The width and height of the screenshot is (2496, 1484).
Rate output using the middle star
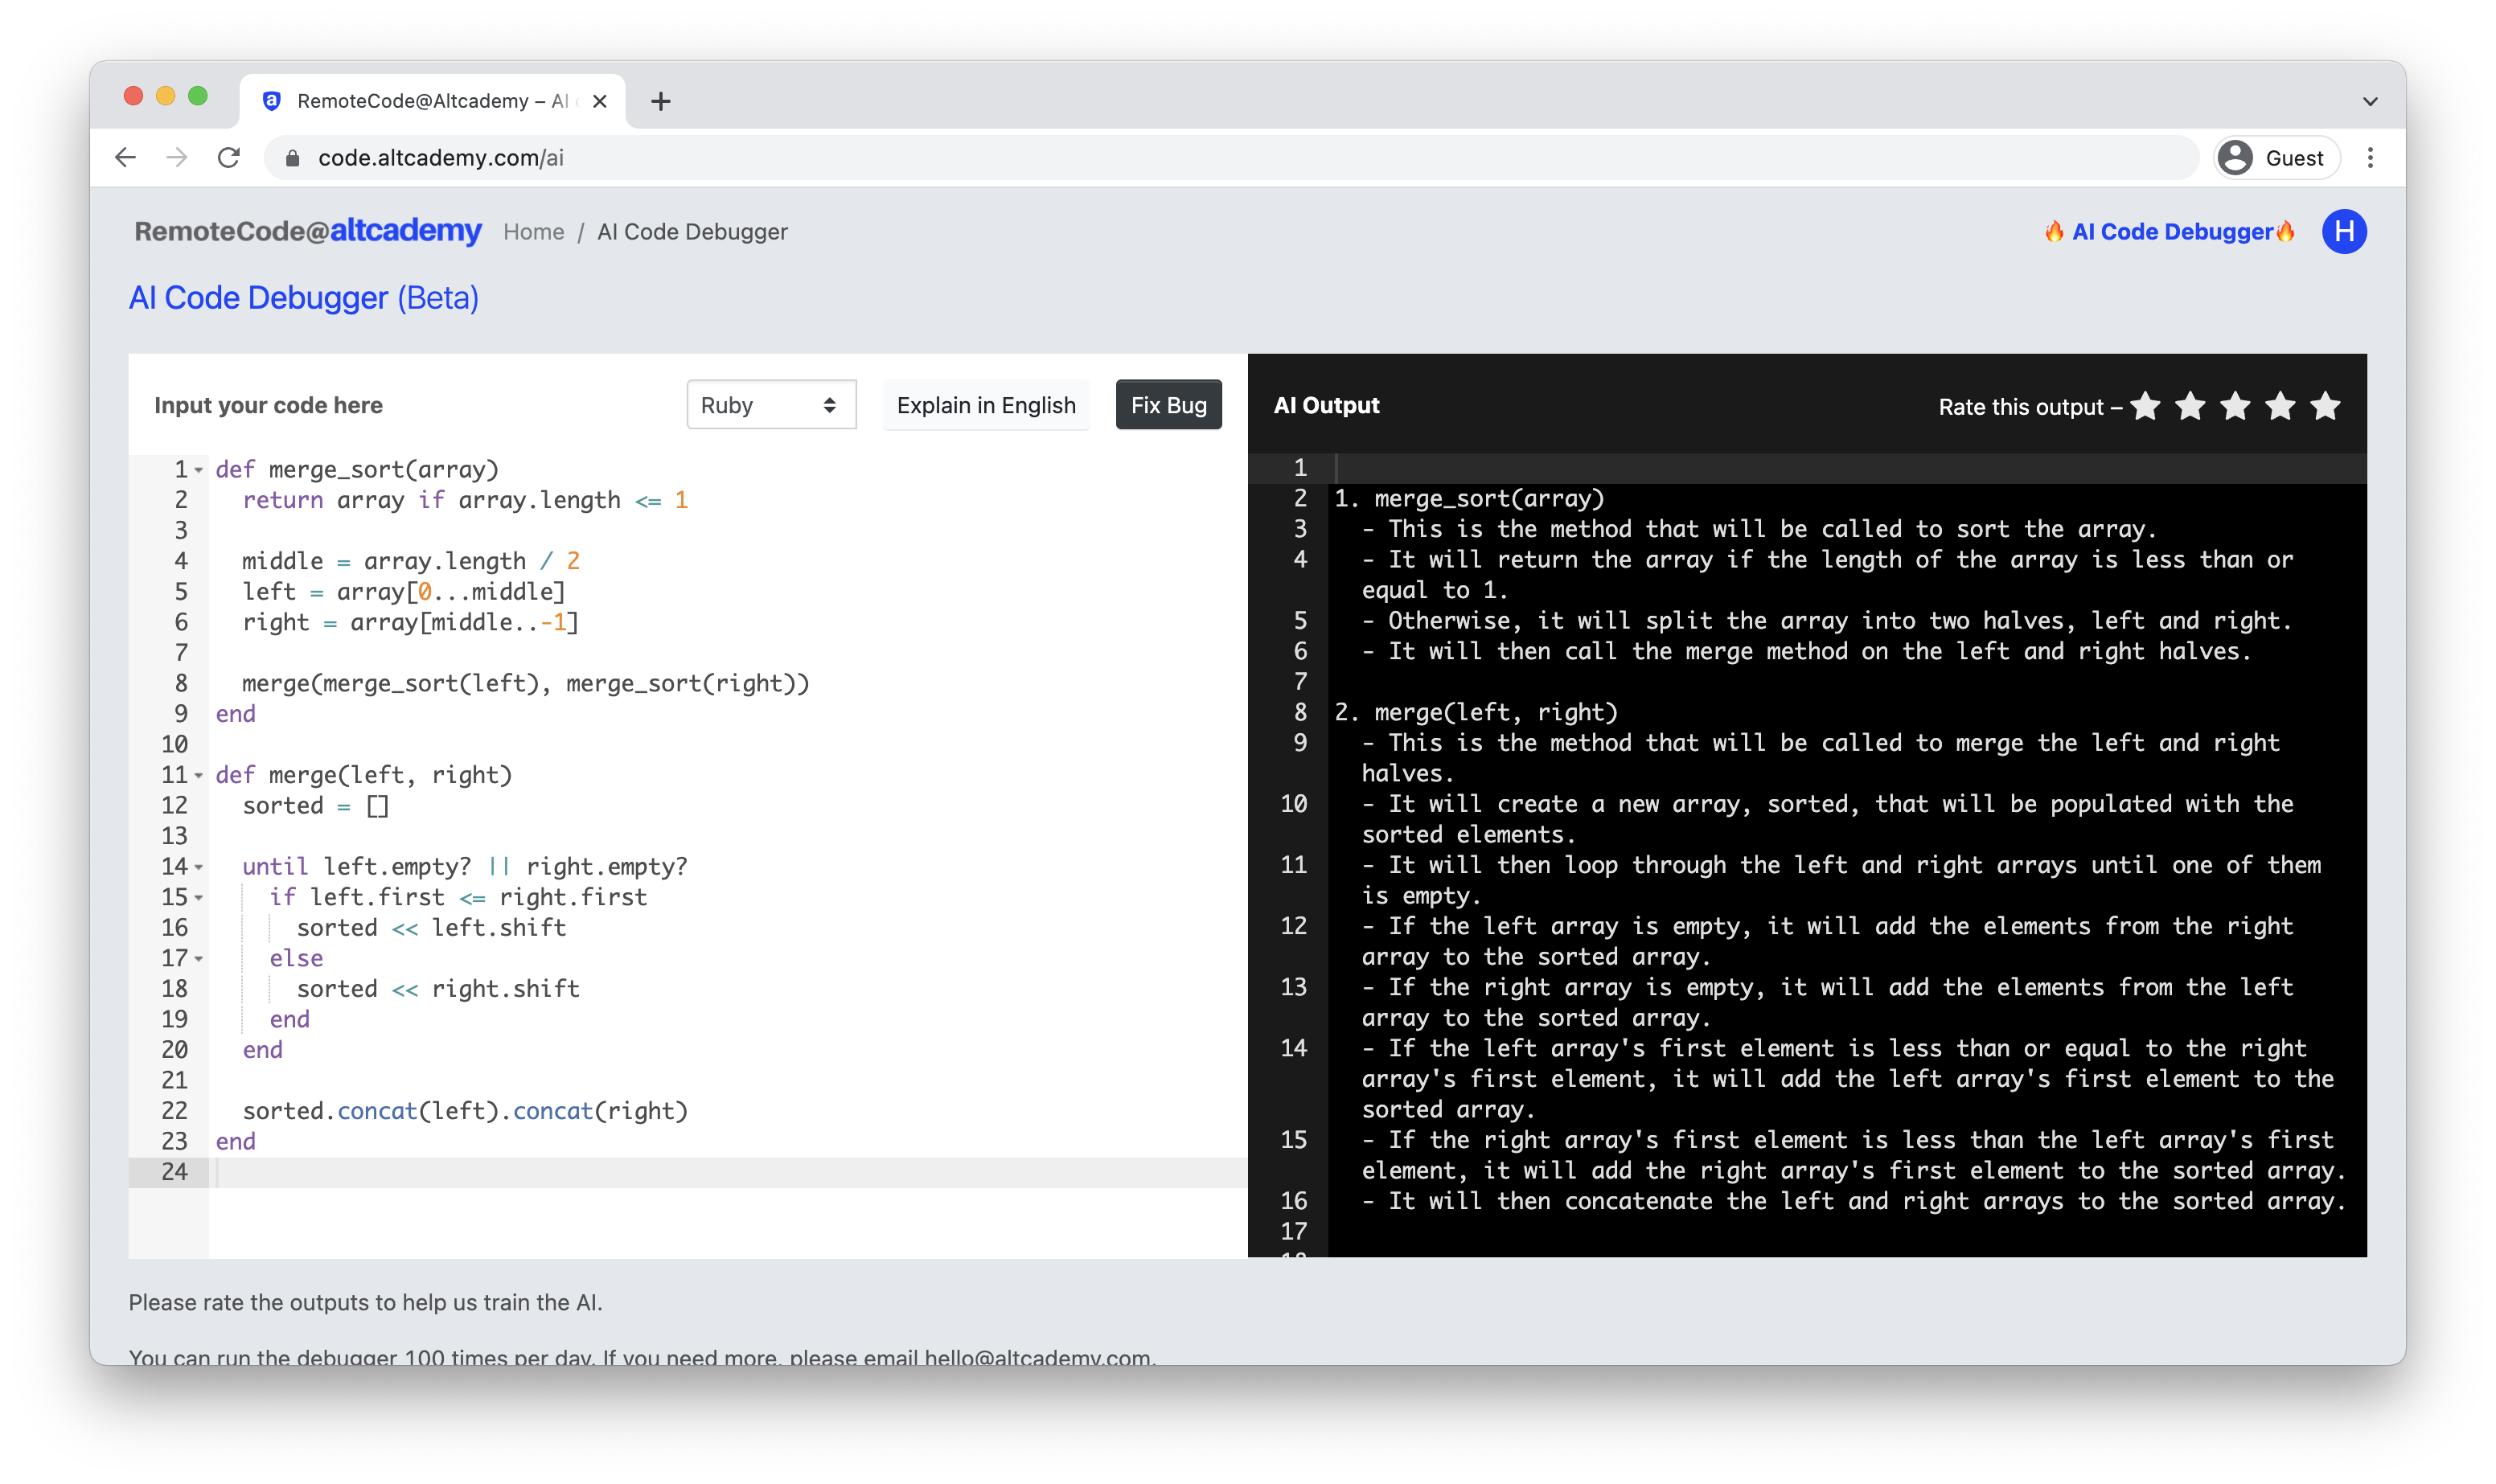(x=2235, y=406)
